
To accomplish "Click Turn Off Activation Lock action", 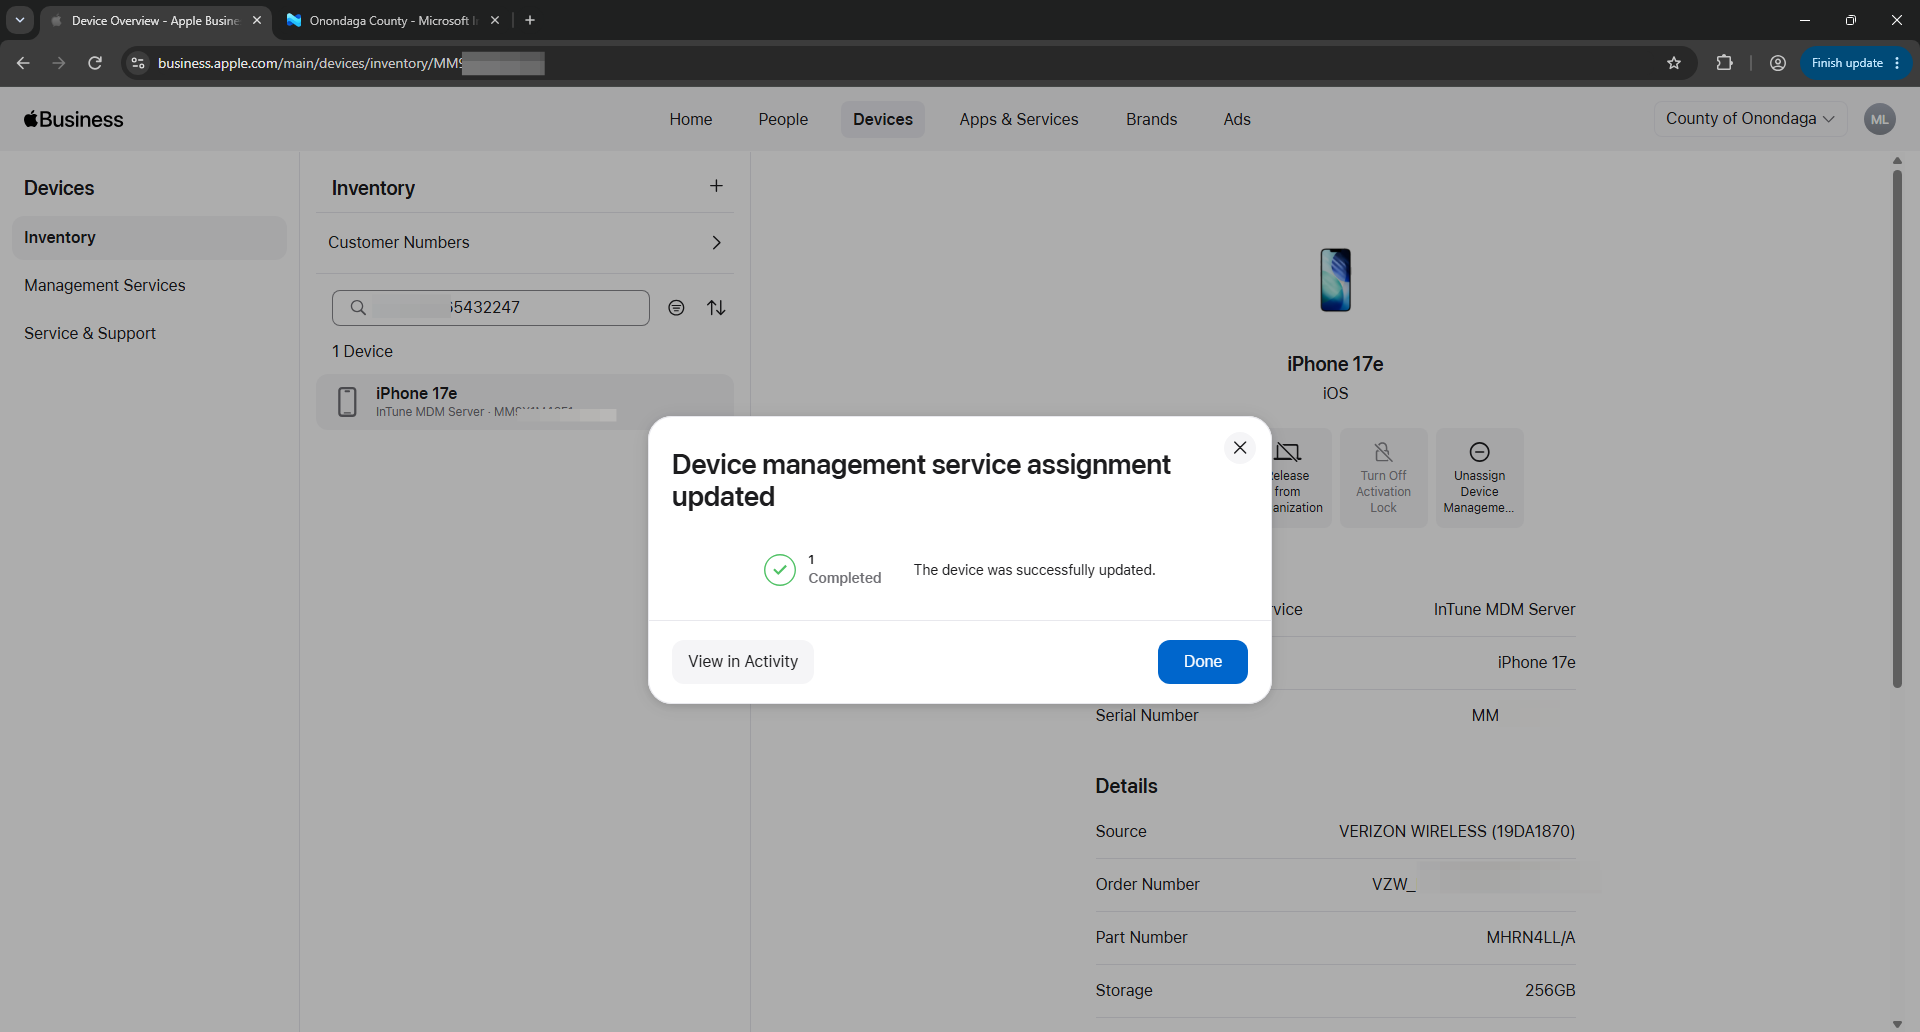I will click(1384, 478).
